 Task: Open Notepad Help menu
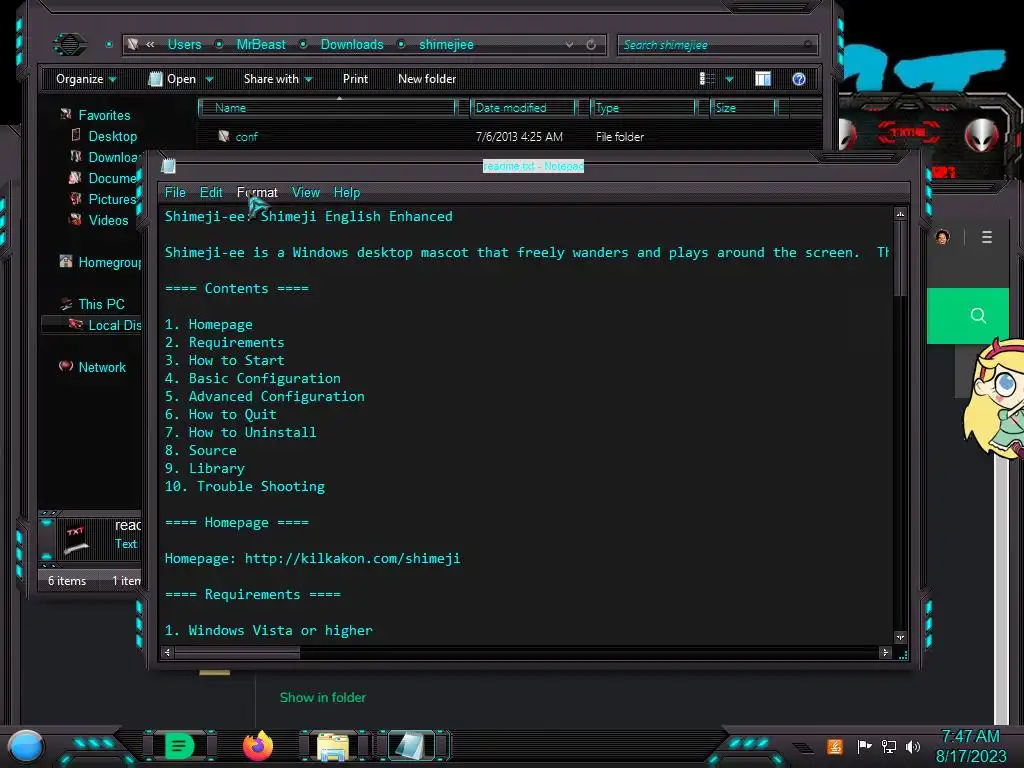click(347, 193)
